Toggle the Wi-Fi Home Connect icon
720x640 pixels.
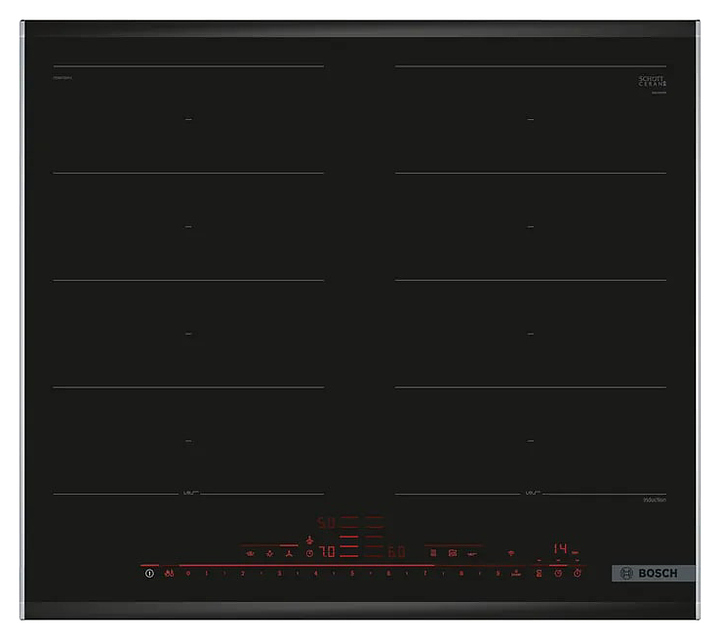tap(509, 552)
